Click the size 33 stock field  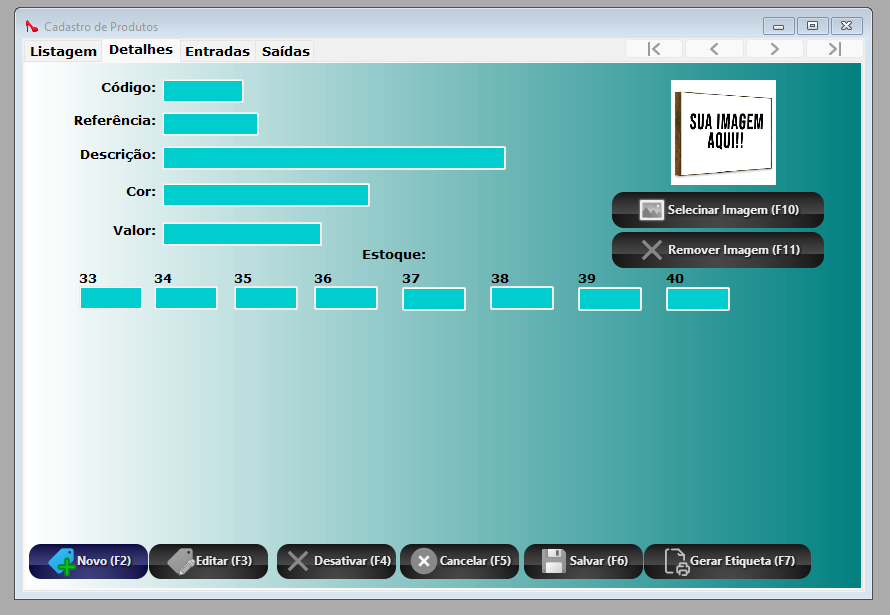(x=111, y=298)
